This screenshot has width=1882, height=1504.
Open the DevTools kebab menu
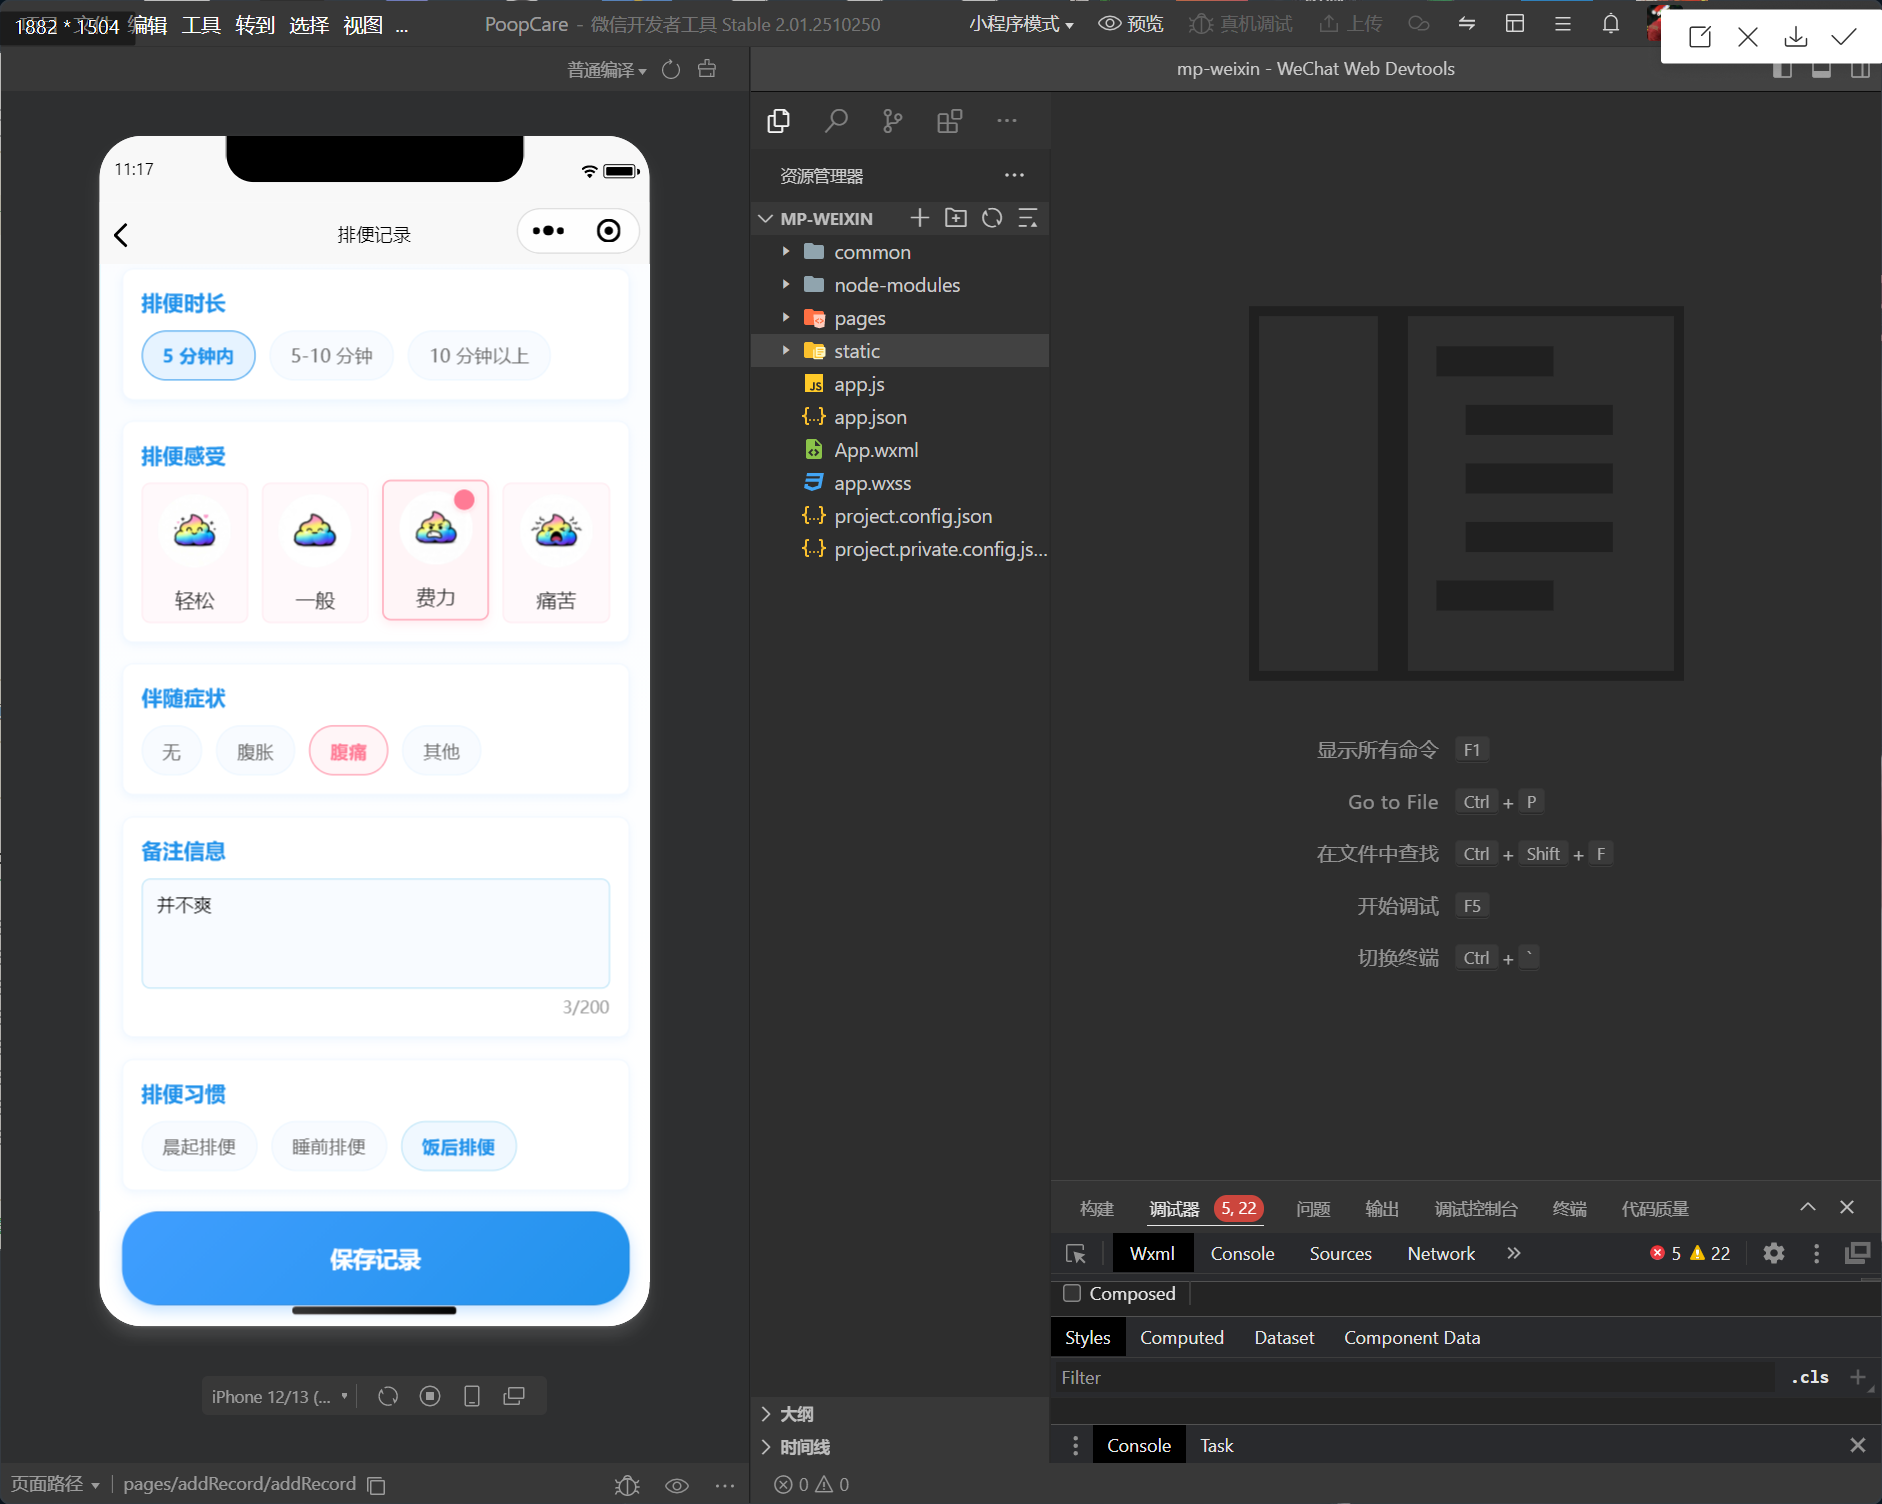(1816, 1253)
